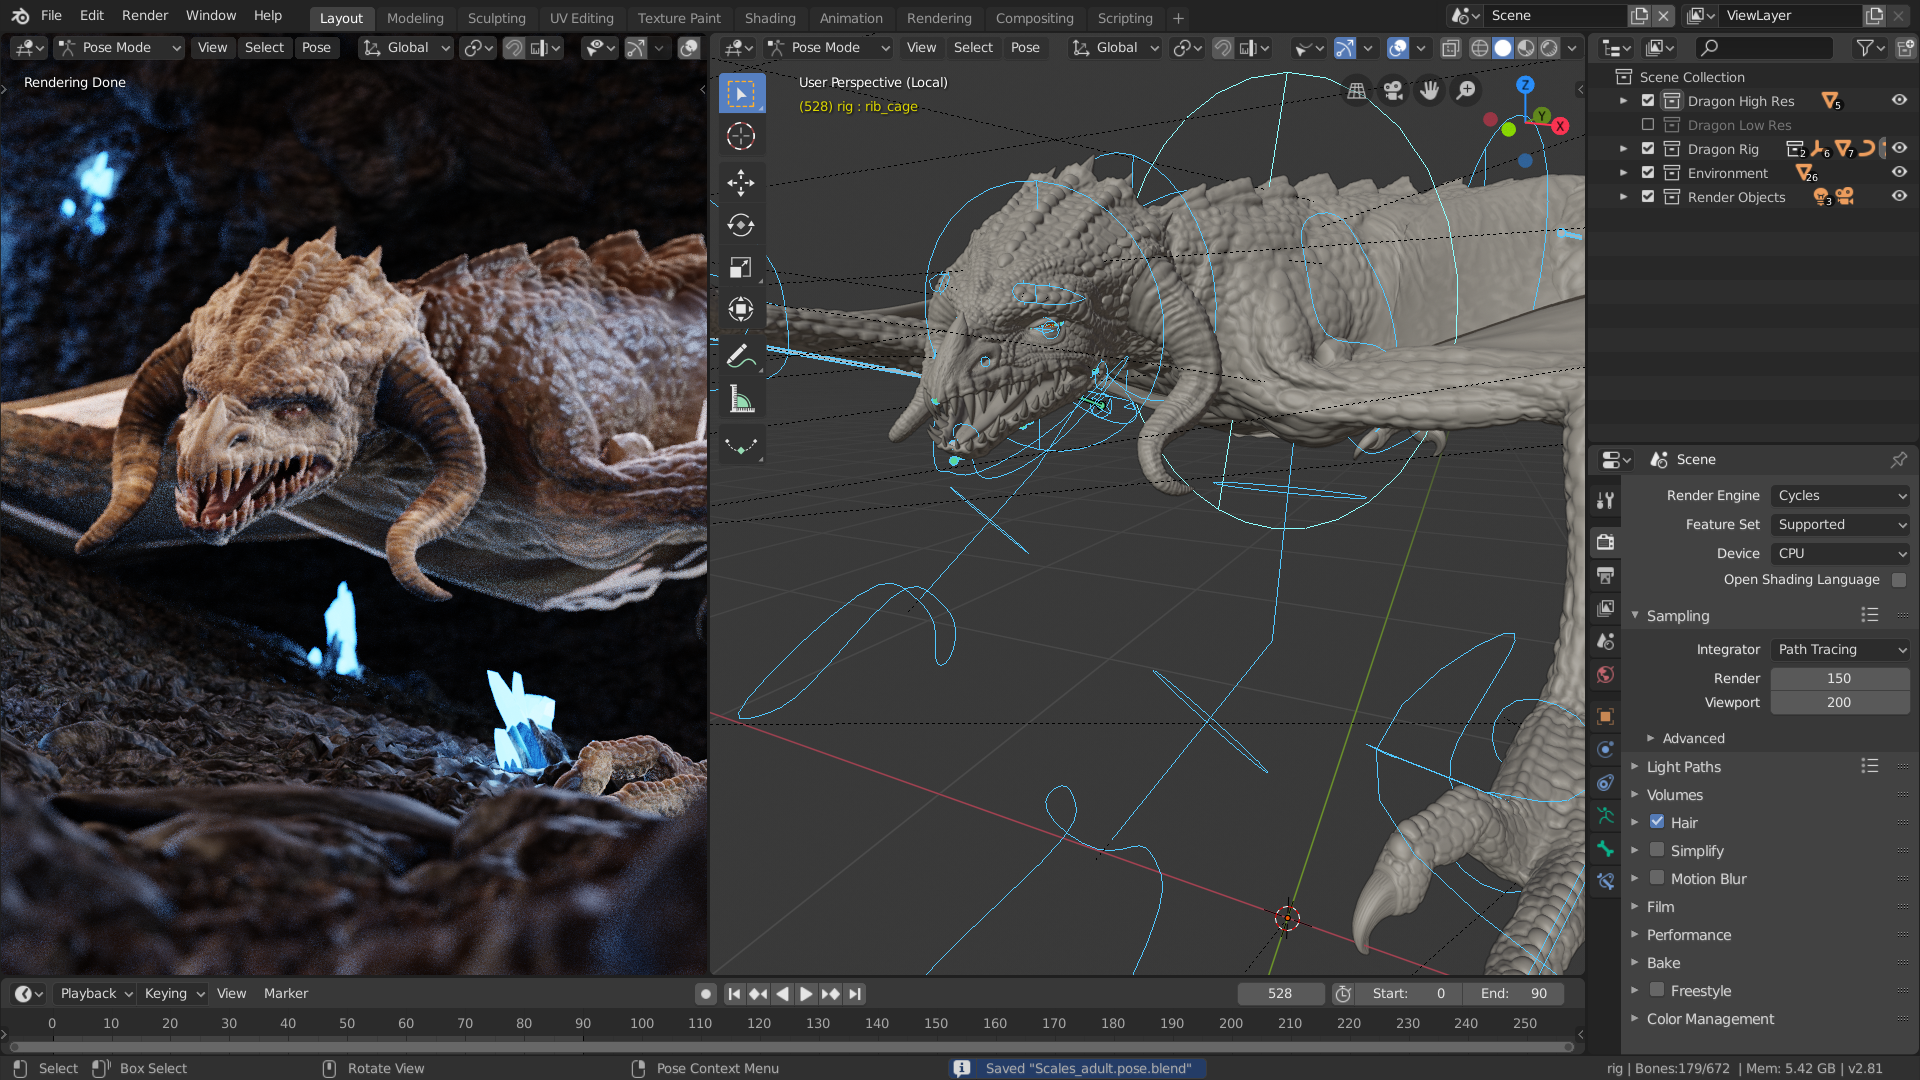
Task: Enable the Motion Blur checkbox
Action: click(x=1657, y=878)
